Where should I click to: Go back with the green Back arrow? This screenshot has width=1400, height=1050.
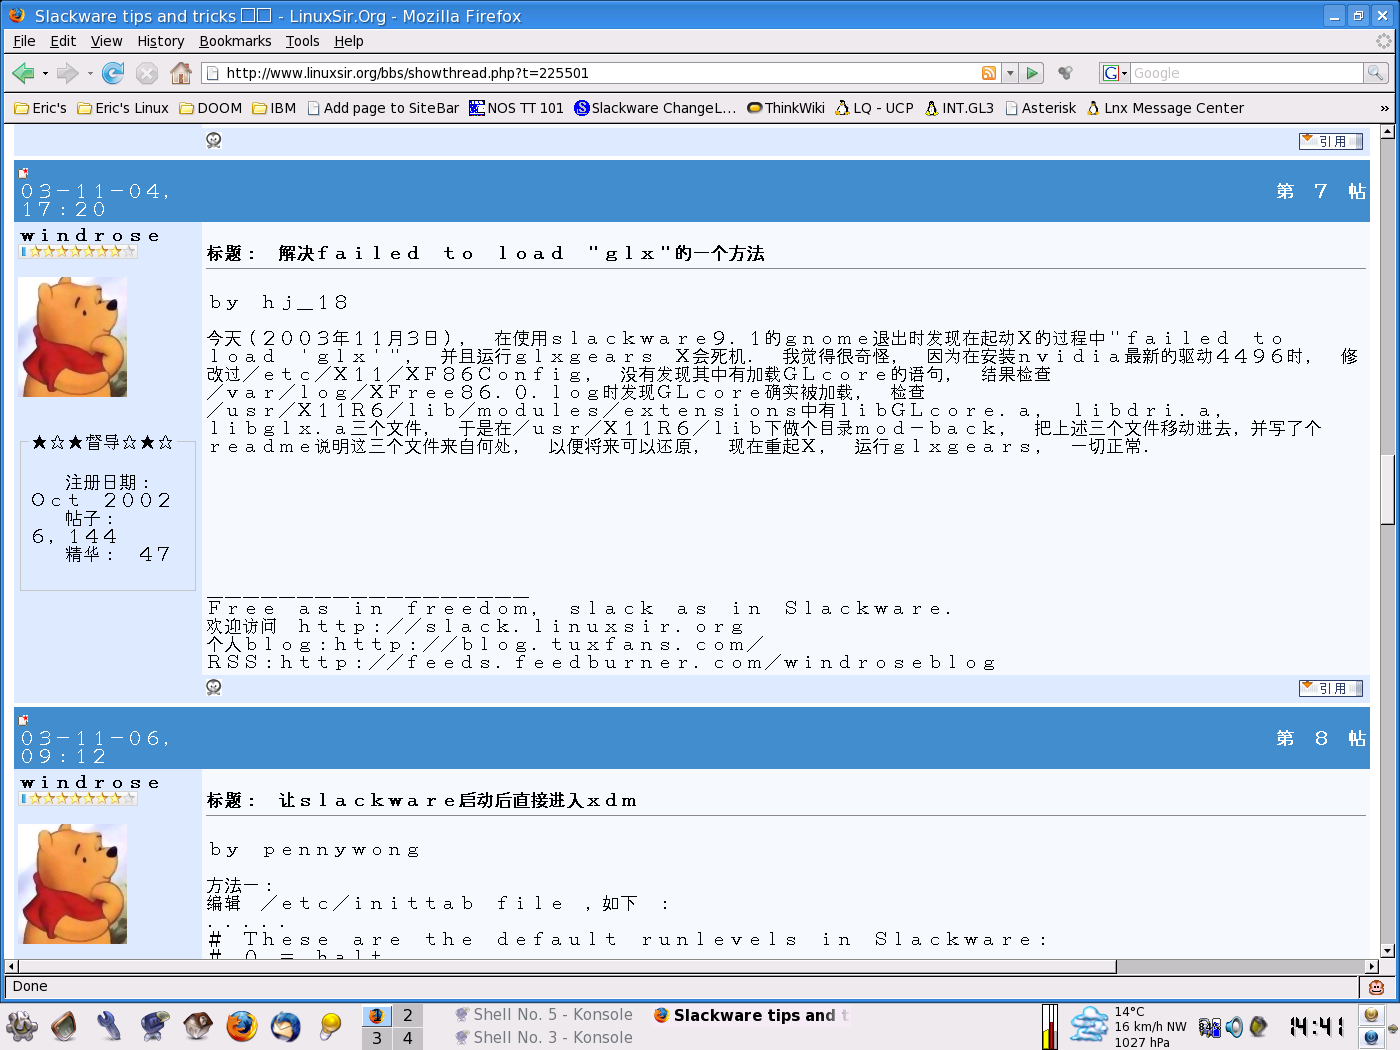click(22, 73)
